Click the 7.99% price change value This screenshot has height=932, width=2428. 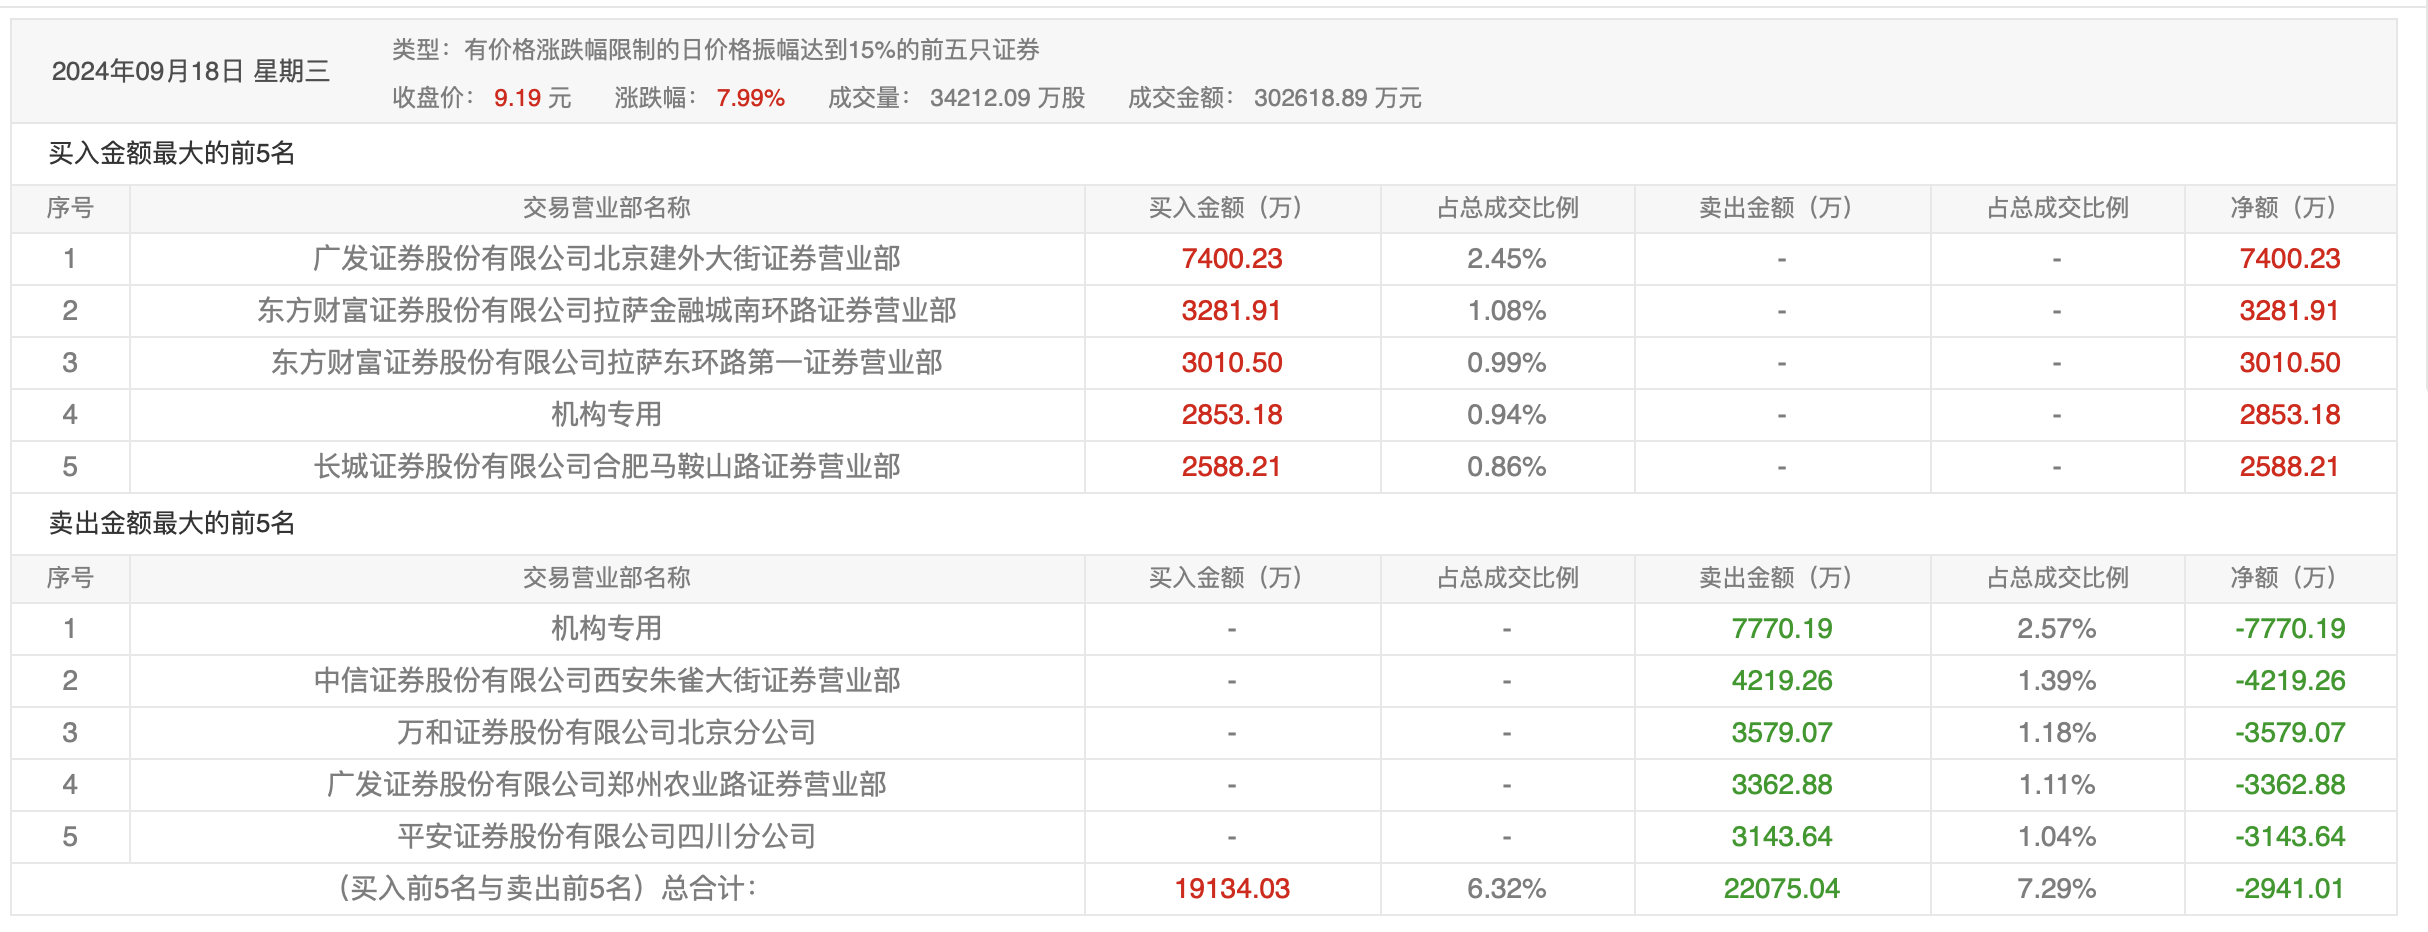(750, 98)
